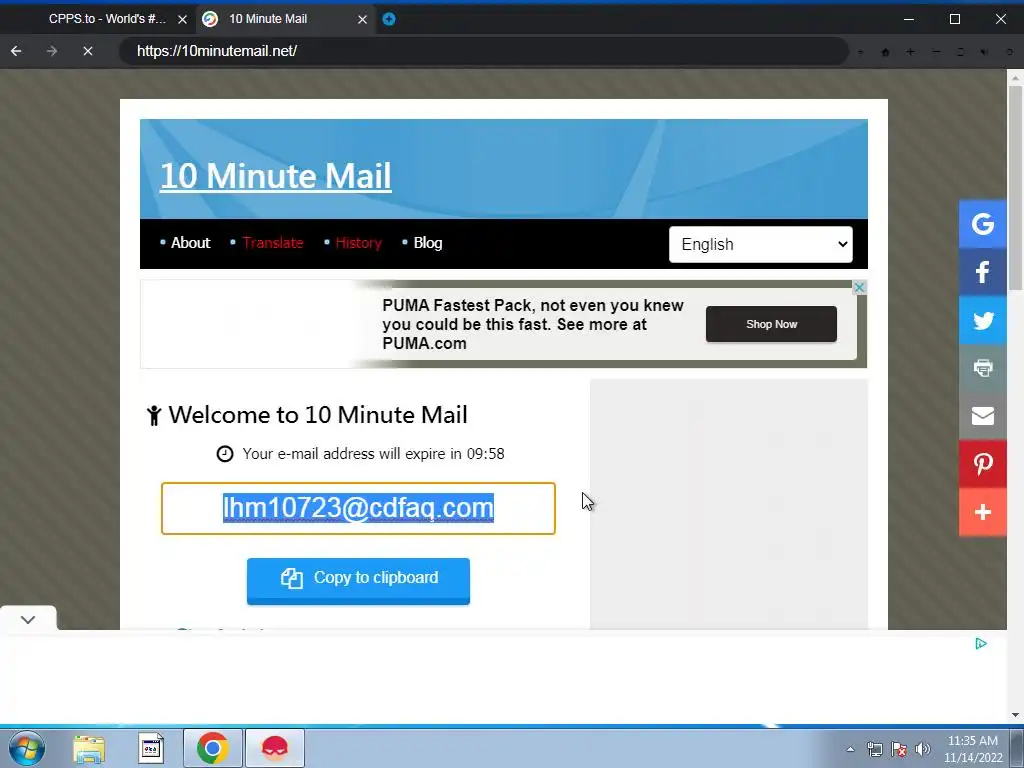This screenshot has height=768, width=1024.
Task: Click the Chrome icon in the taskbar
Action: [212, 748]
